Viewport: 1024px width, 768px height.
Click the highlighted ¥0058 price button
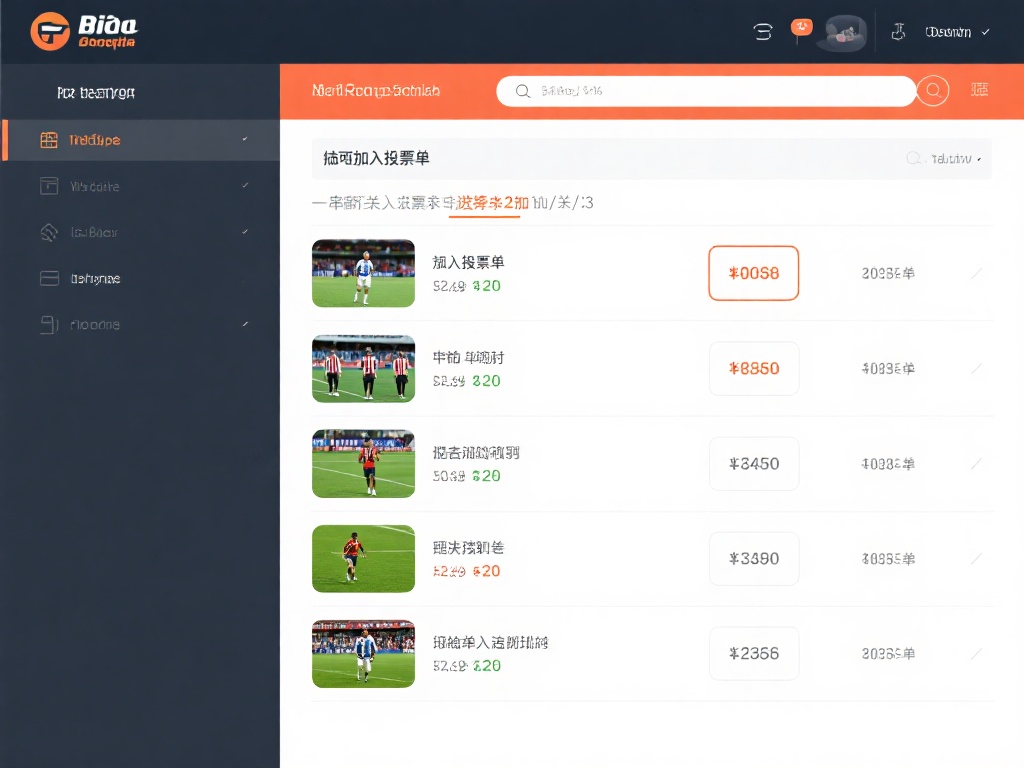753,273
